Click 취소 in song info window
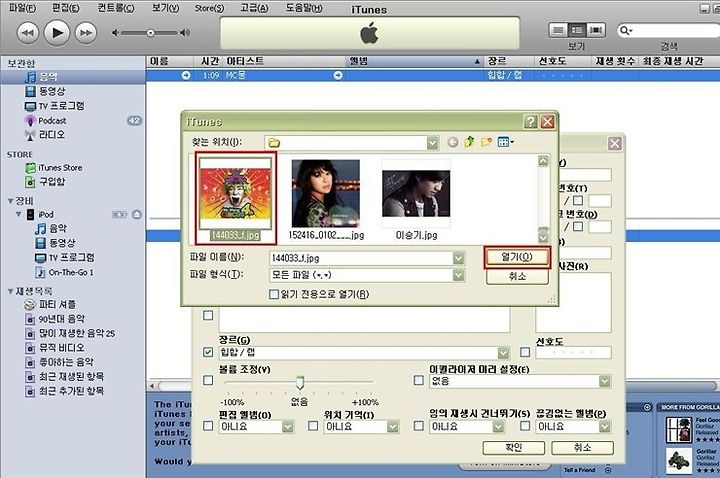Screen dimensions: 720x478 tap(582, 447)
